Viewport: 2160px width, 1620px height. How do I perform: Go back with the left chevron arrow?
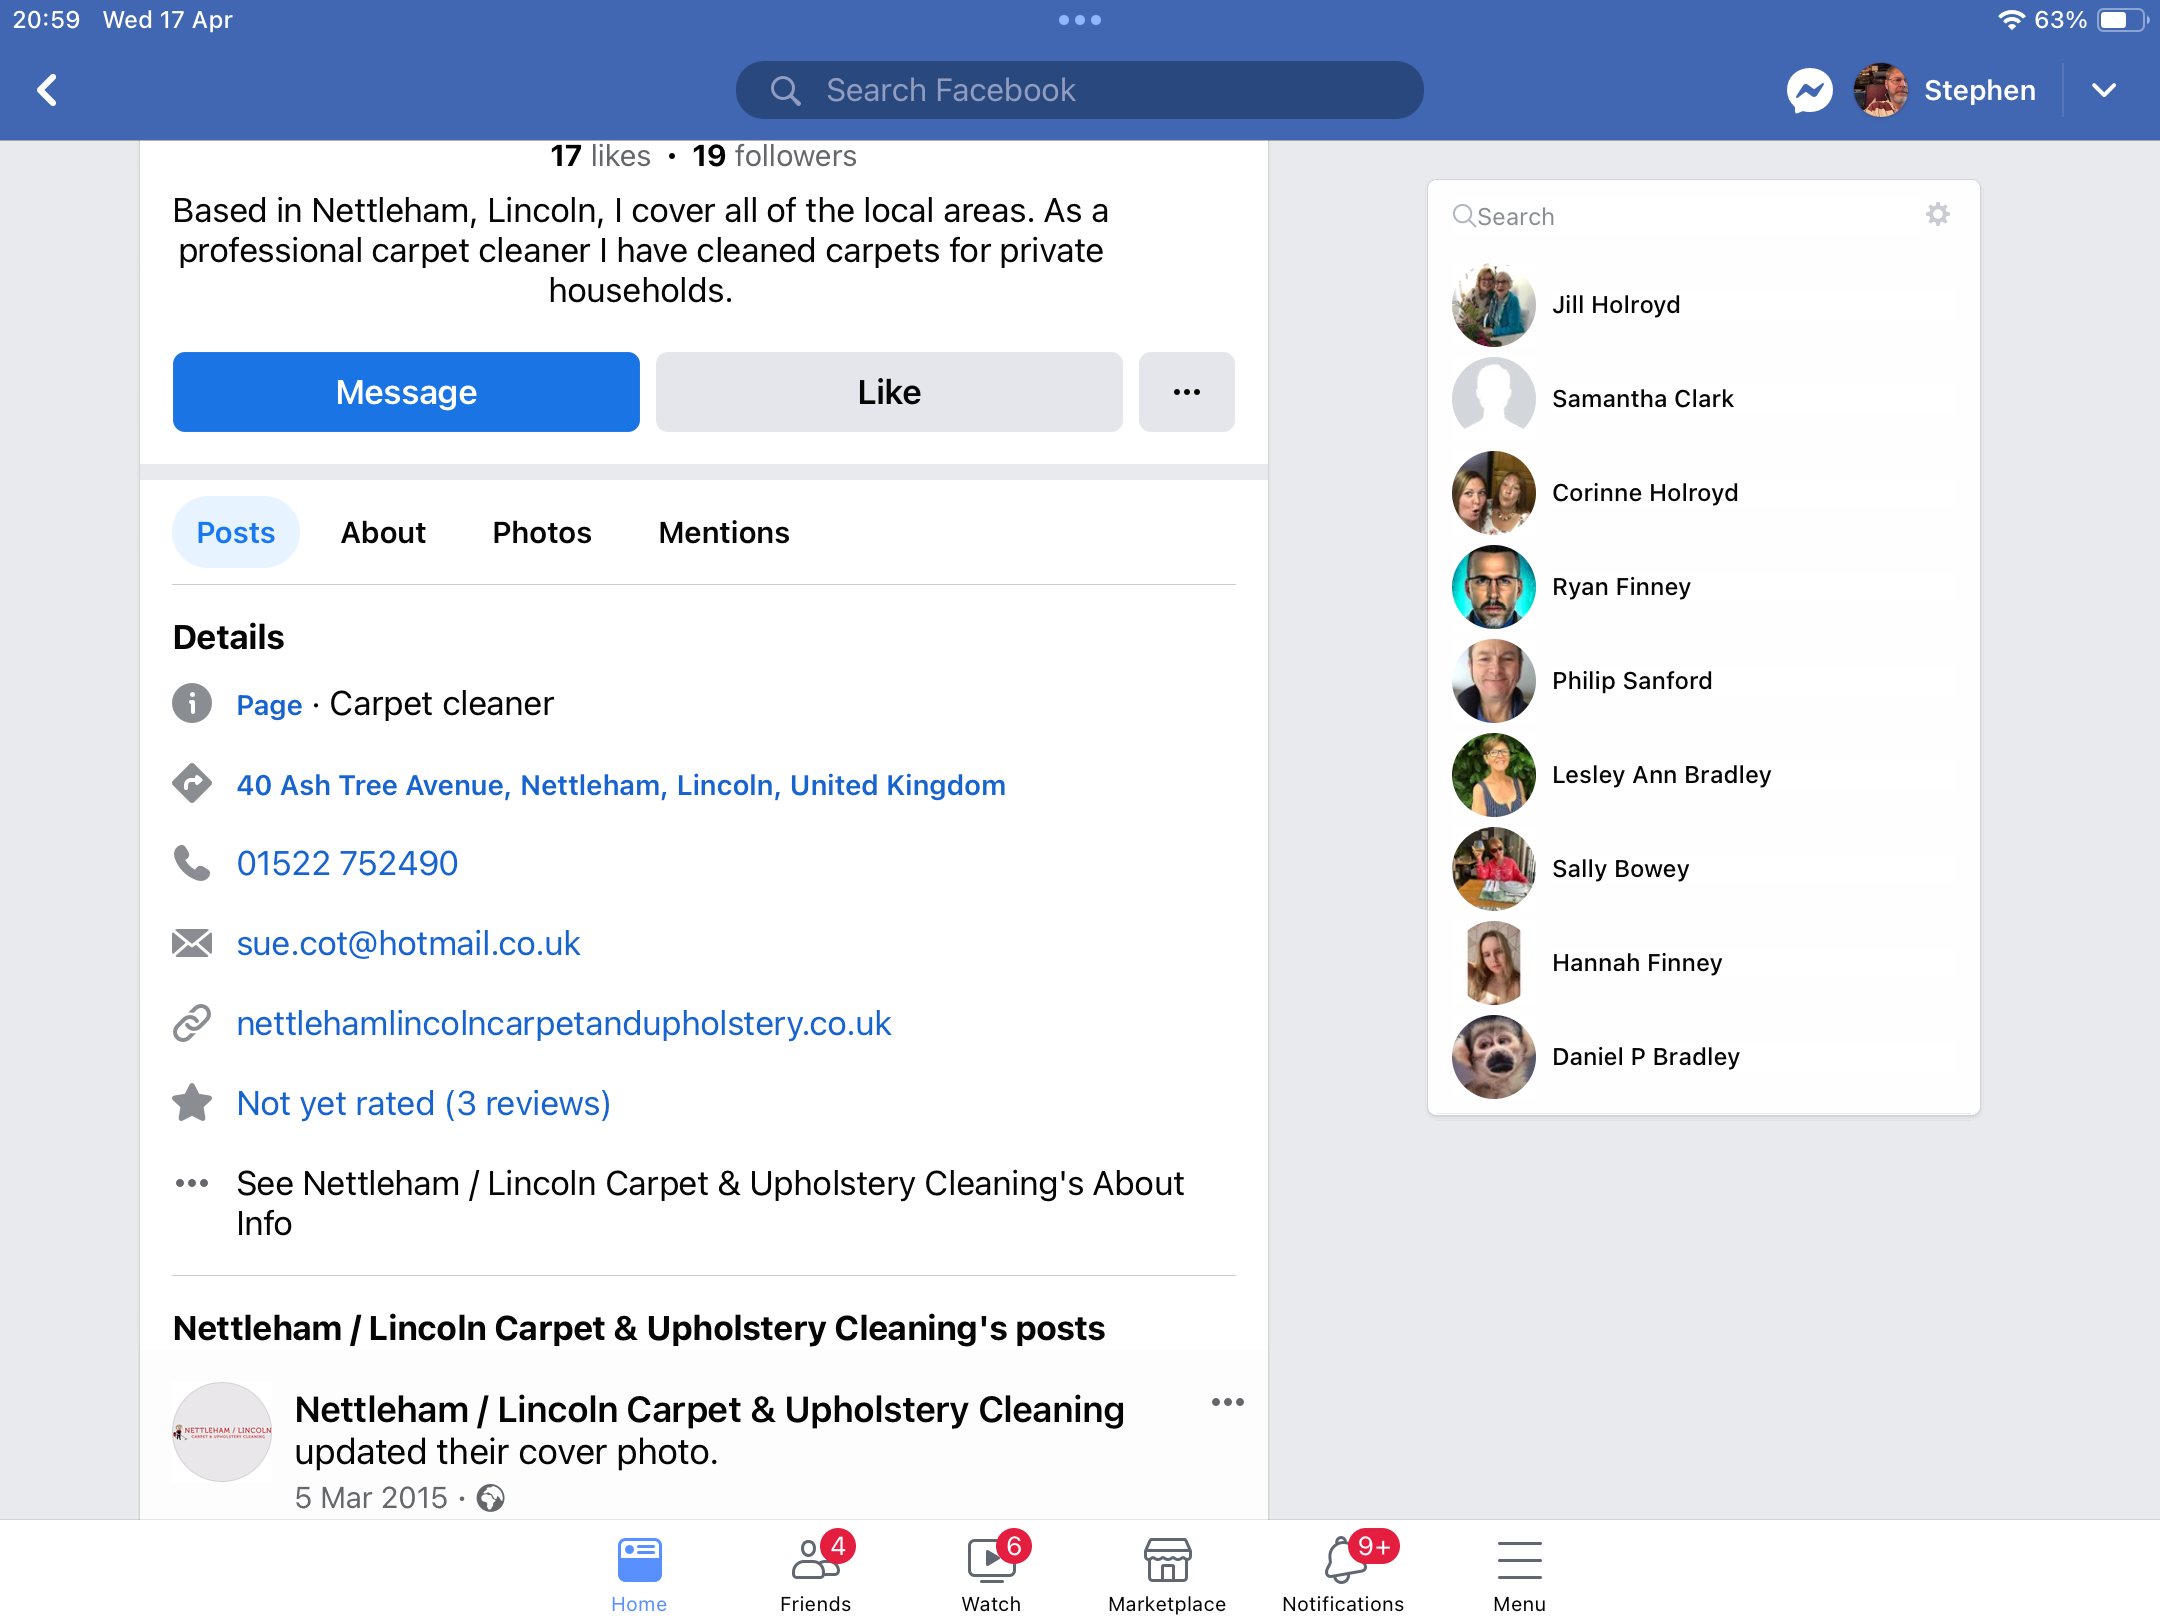(47, 90)
